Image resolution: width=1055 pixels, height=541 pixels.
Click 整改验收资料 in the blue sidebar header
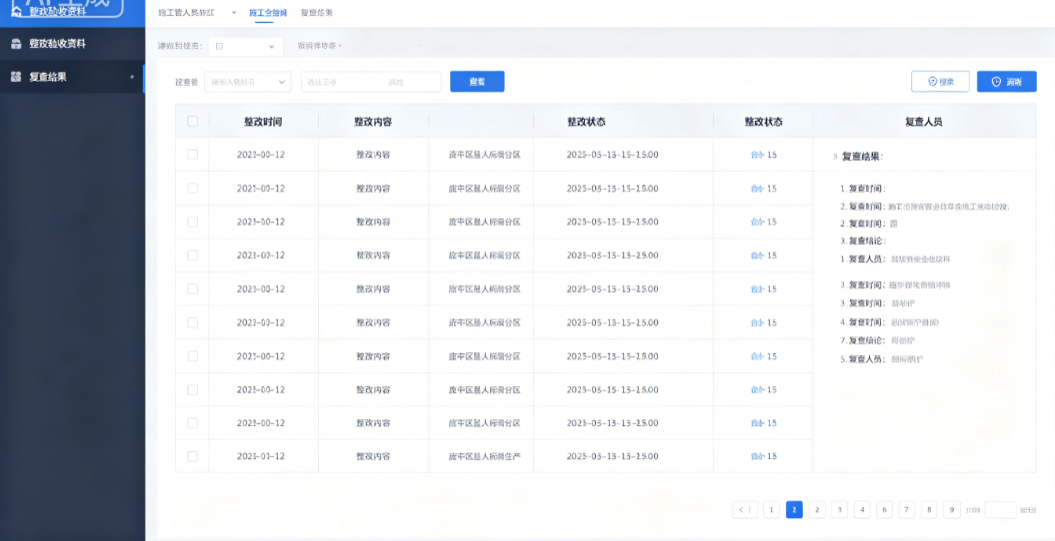(57, 11)
